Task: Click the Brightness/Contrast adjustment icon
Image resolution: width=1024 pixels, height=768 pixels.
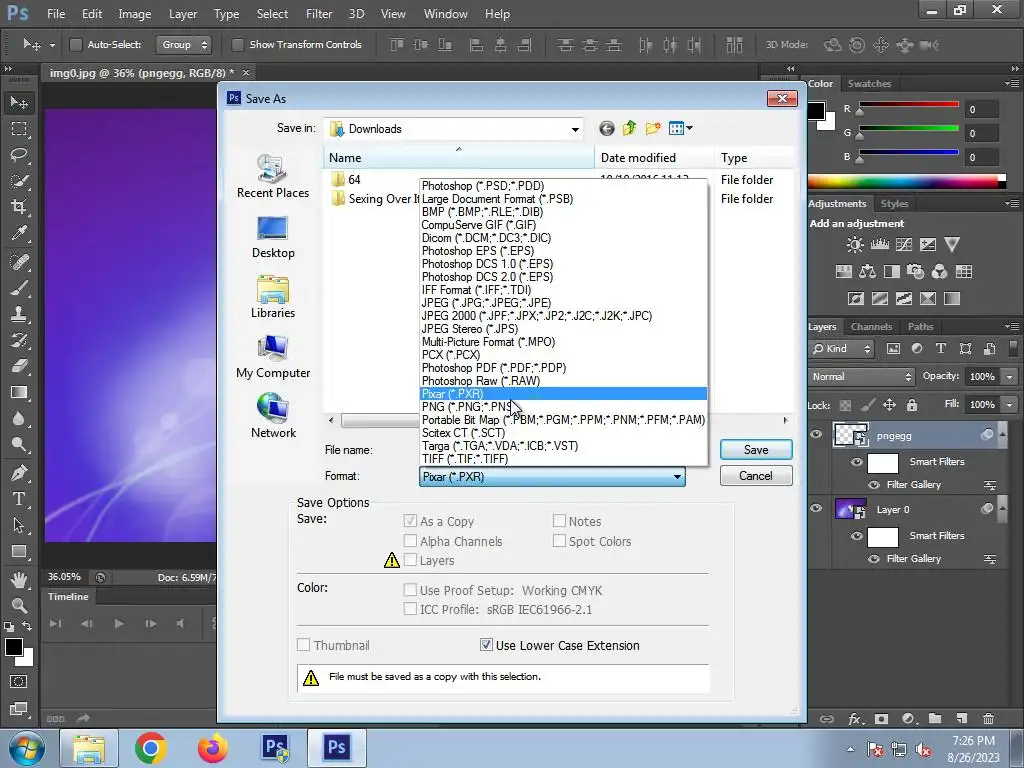Action: (x=855, y=245)
